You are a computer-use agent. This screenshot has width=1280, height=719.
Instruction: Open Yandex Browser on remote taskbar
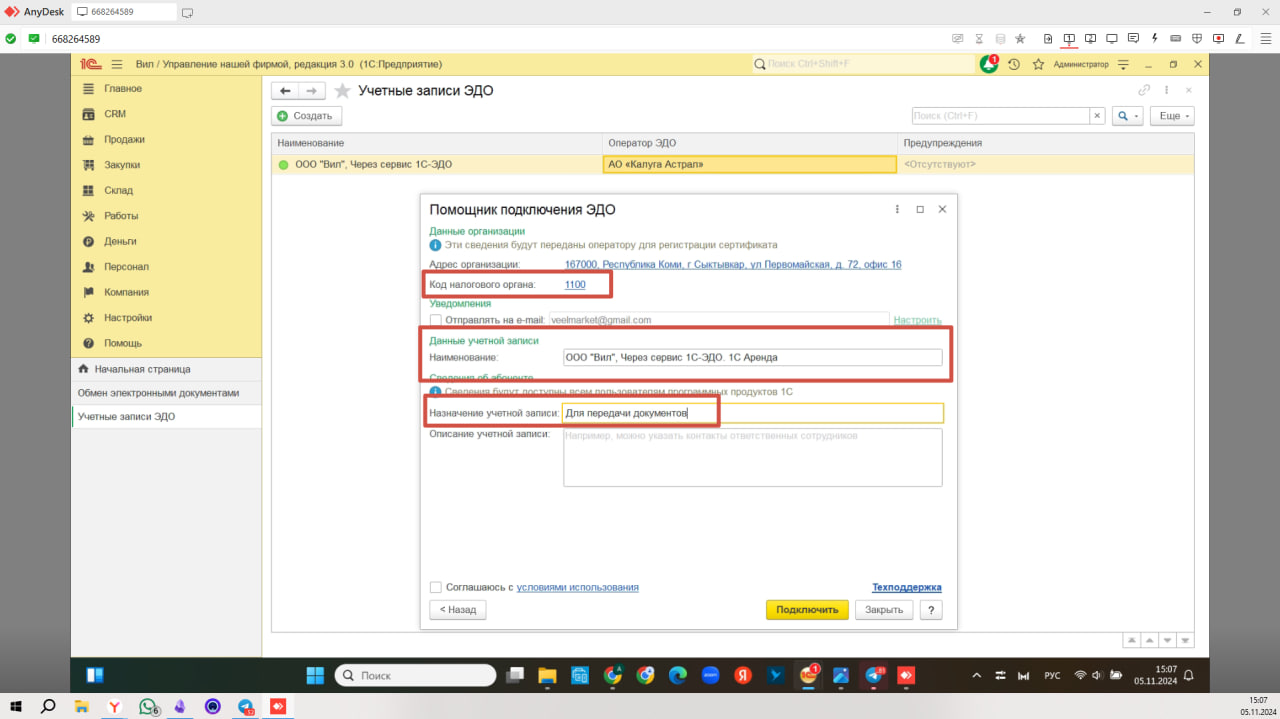coord(743,675)
